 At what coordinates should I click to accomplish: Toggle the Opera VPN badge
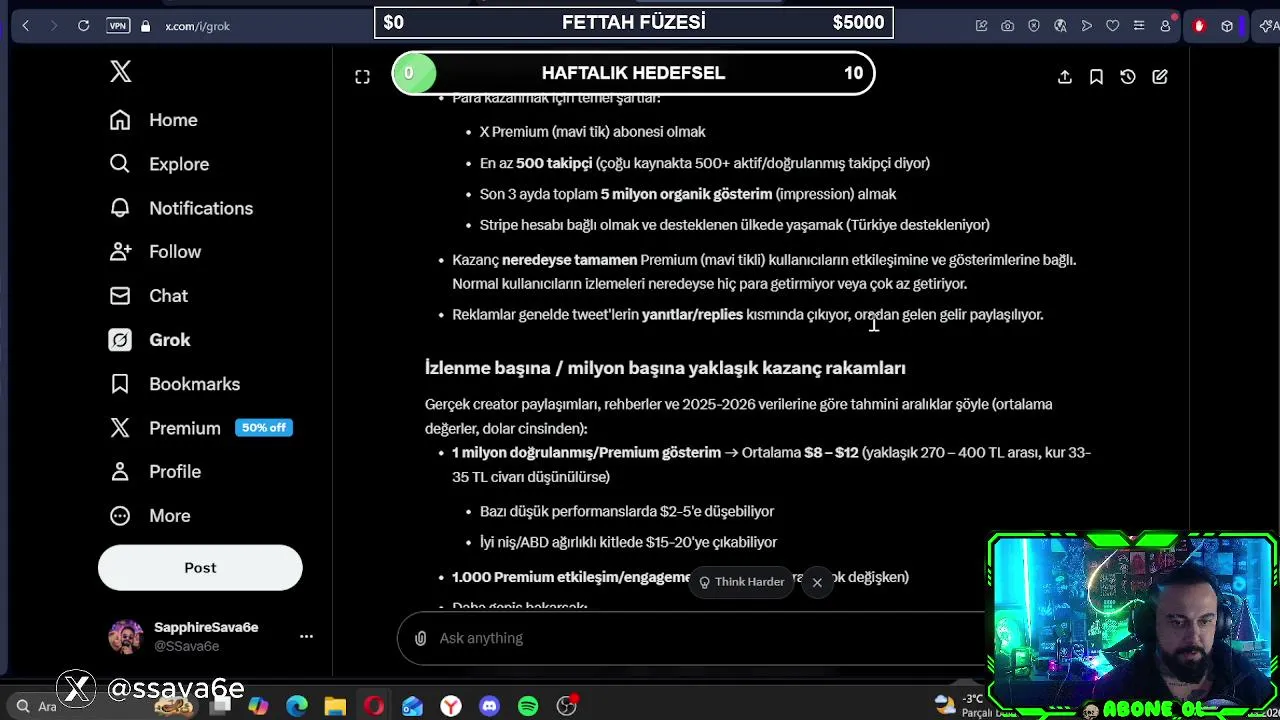click(x=118, y=26)
